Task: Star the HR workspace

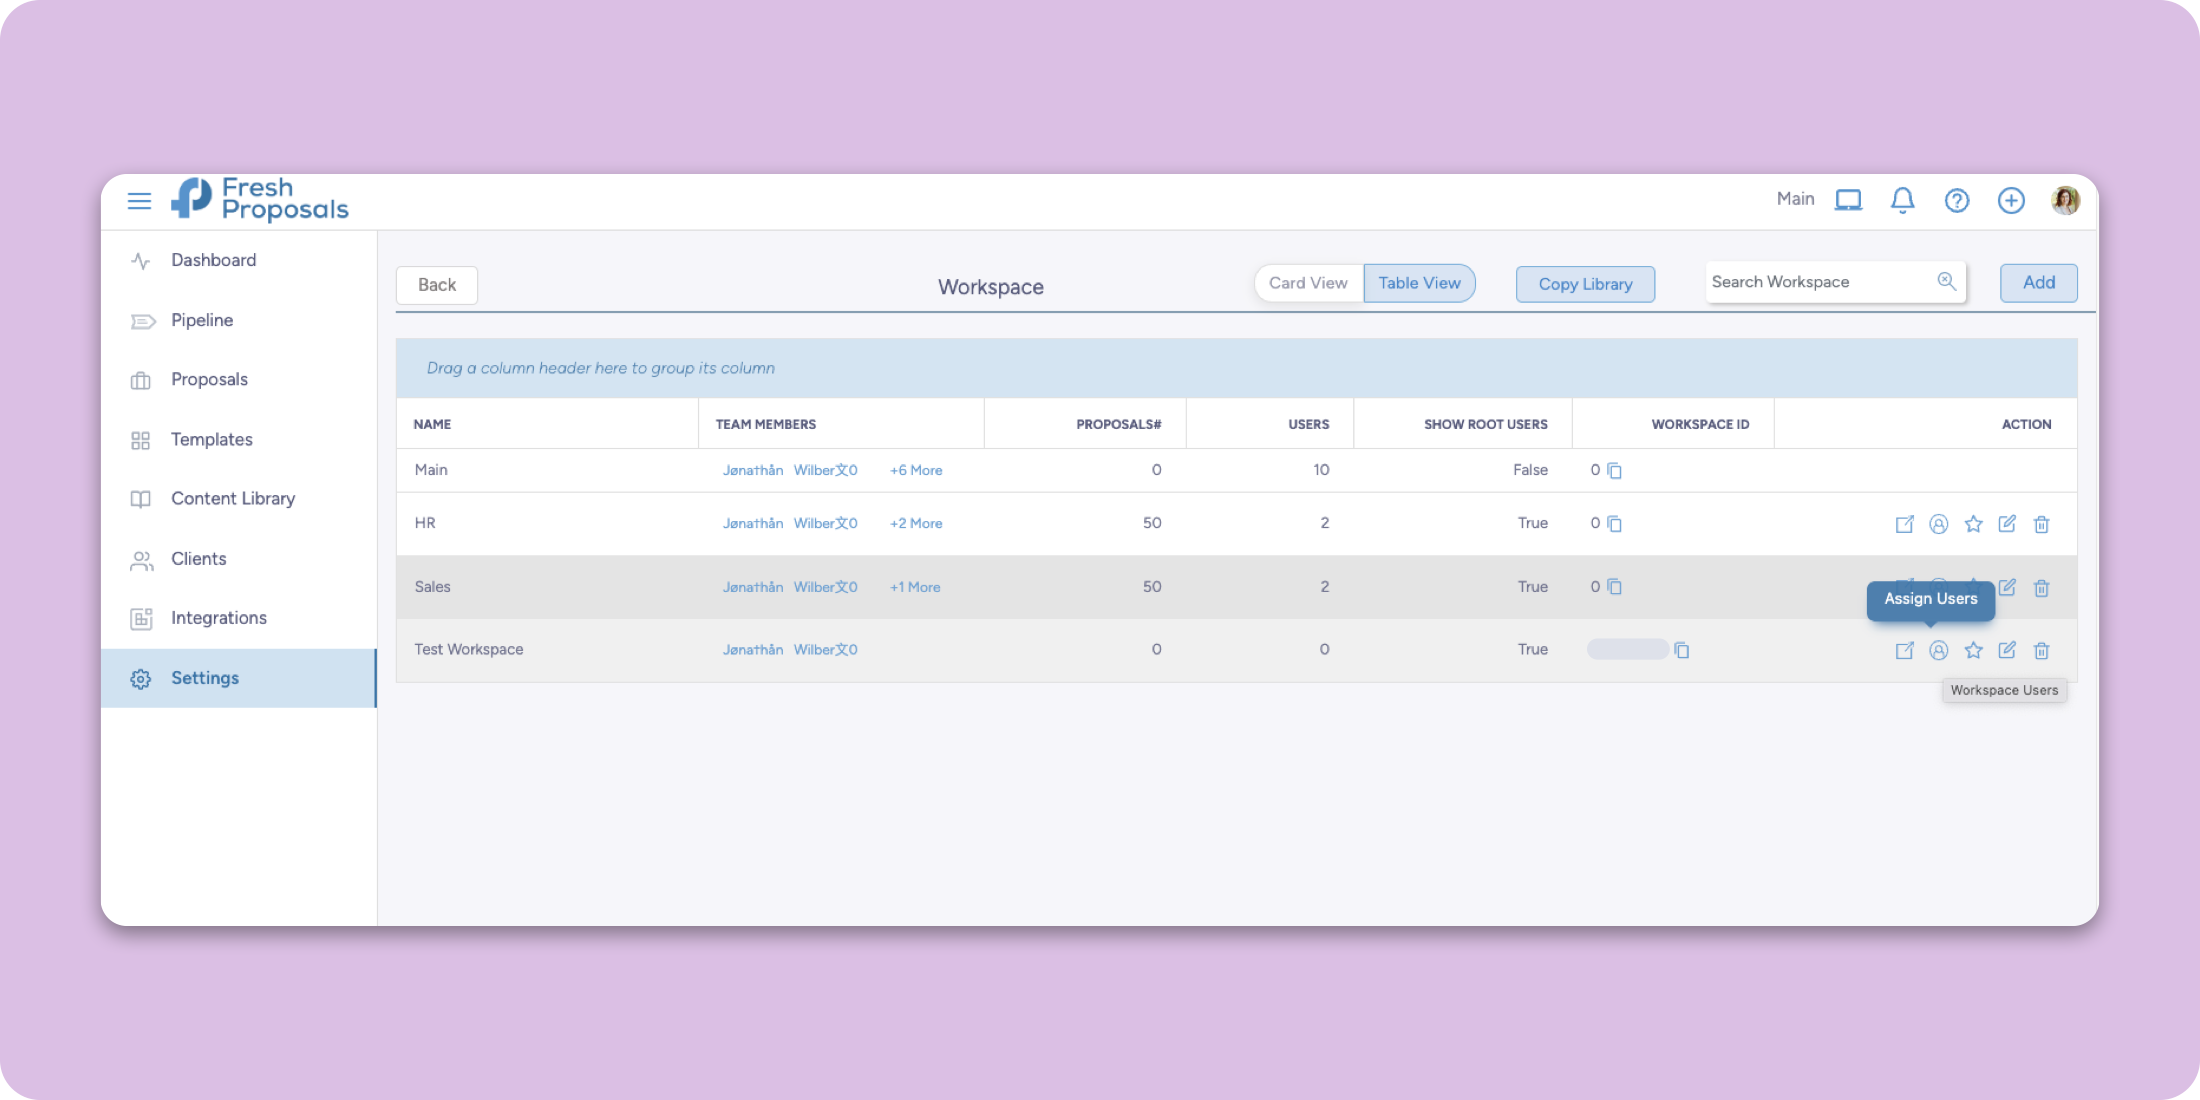Action: [1972, 524]
